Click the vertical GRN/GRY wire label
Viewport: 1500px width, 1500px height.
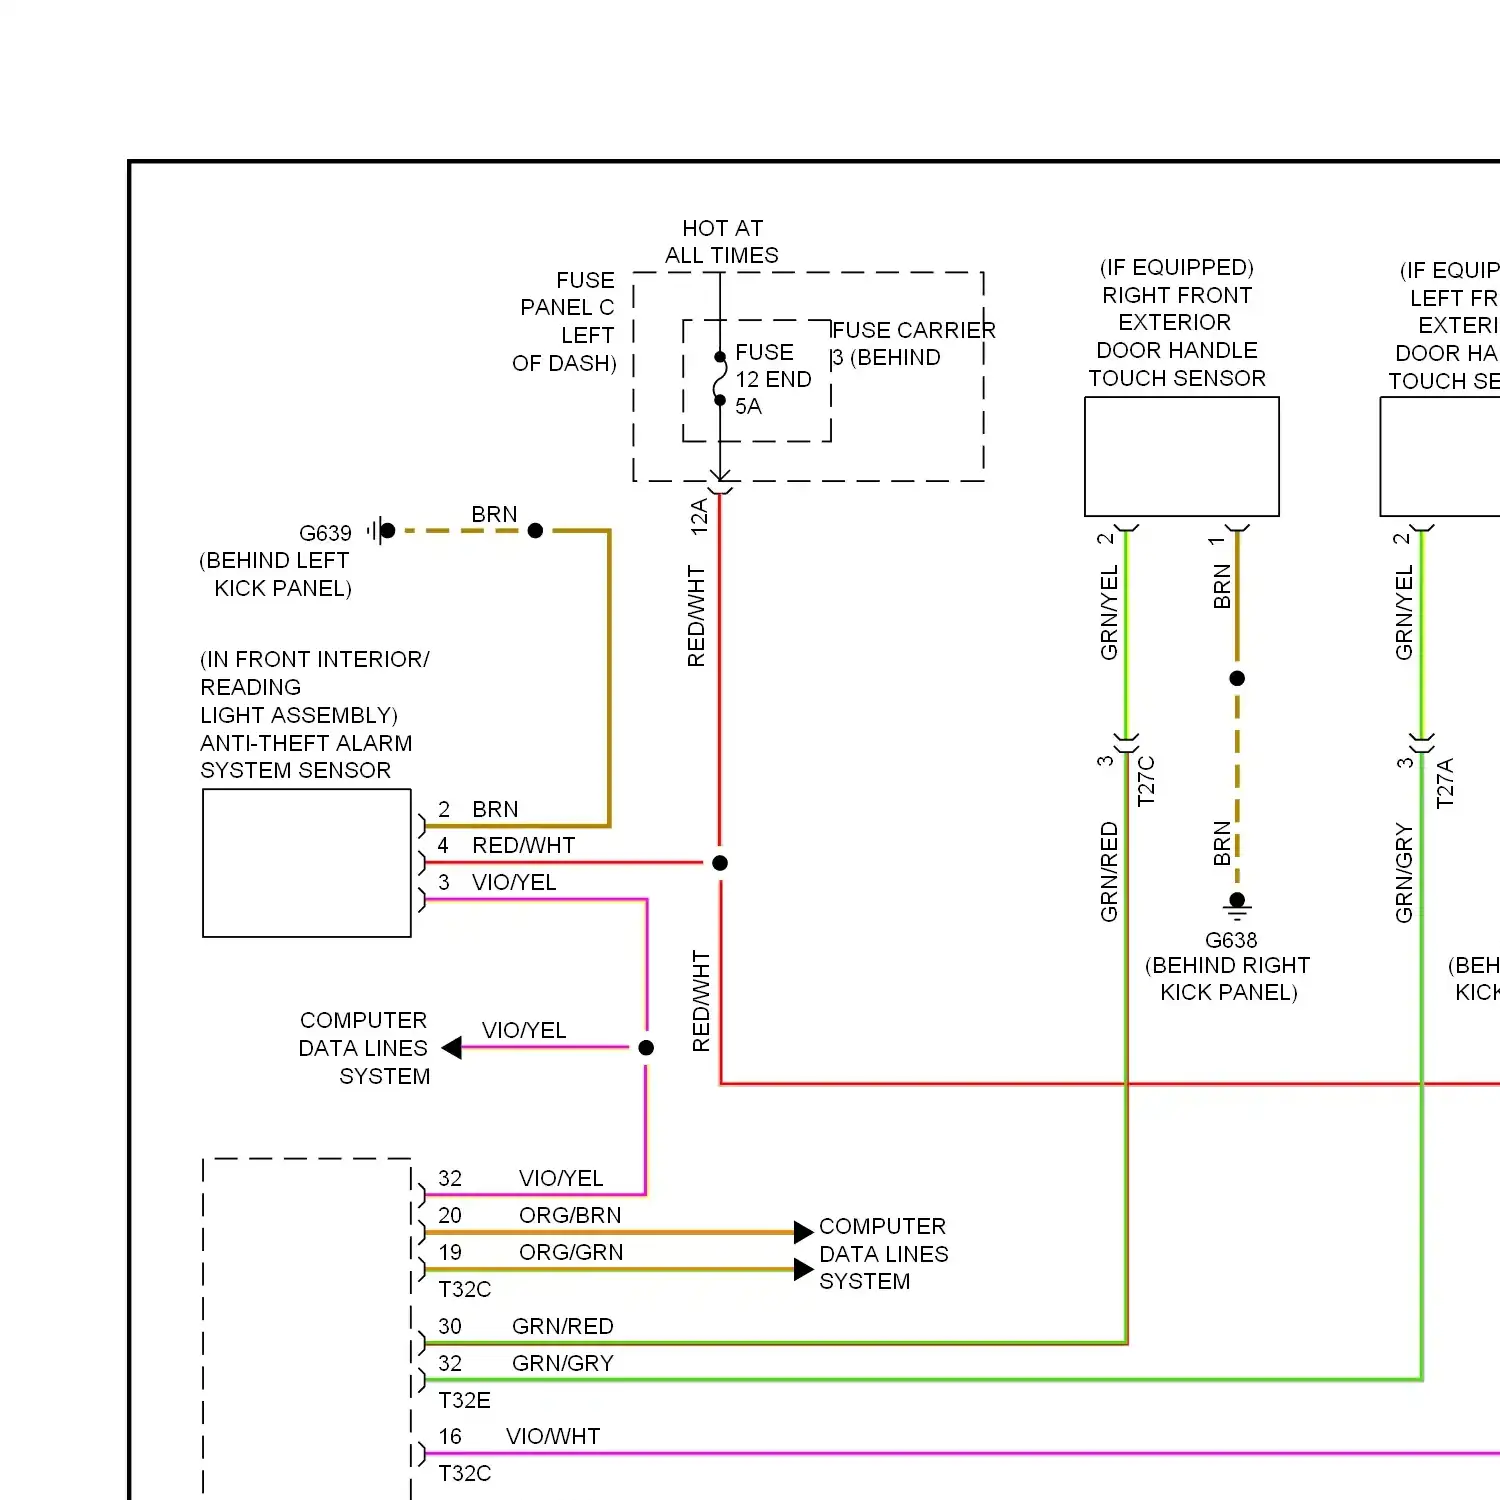point(1404,873)
